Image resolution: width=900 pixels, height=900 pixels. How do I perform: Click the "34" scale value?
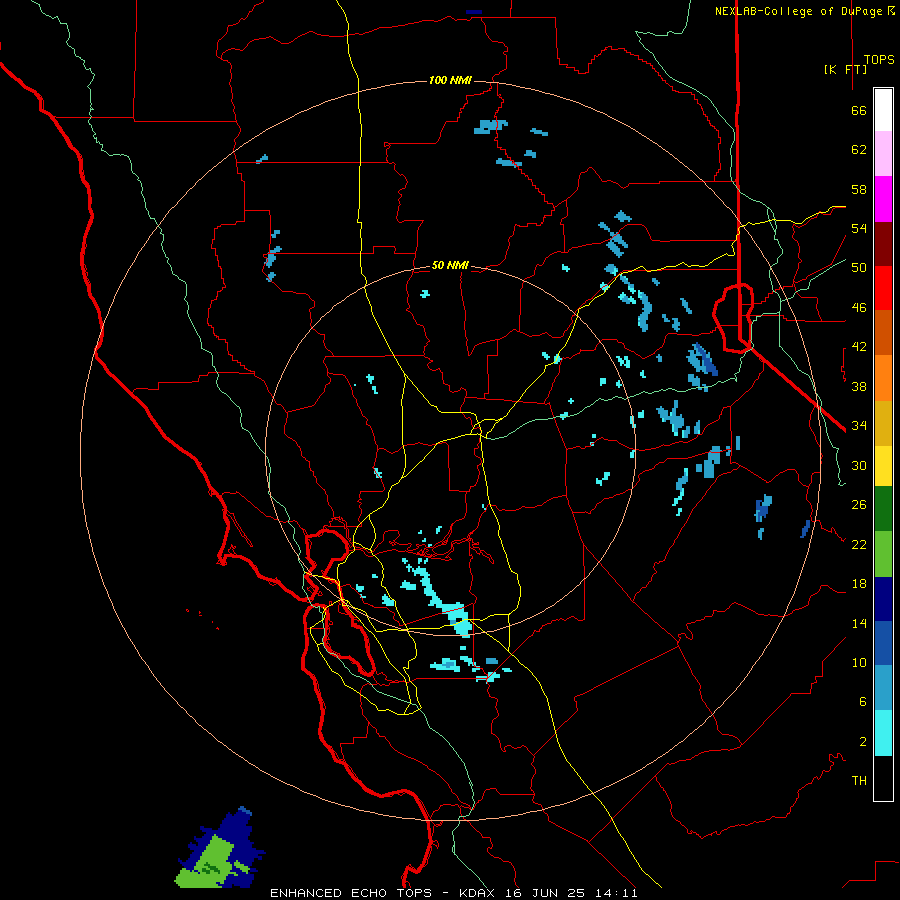point(859,426)
